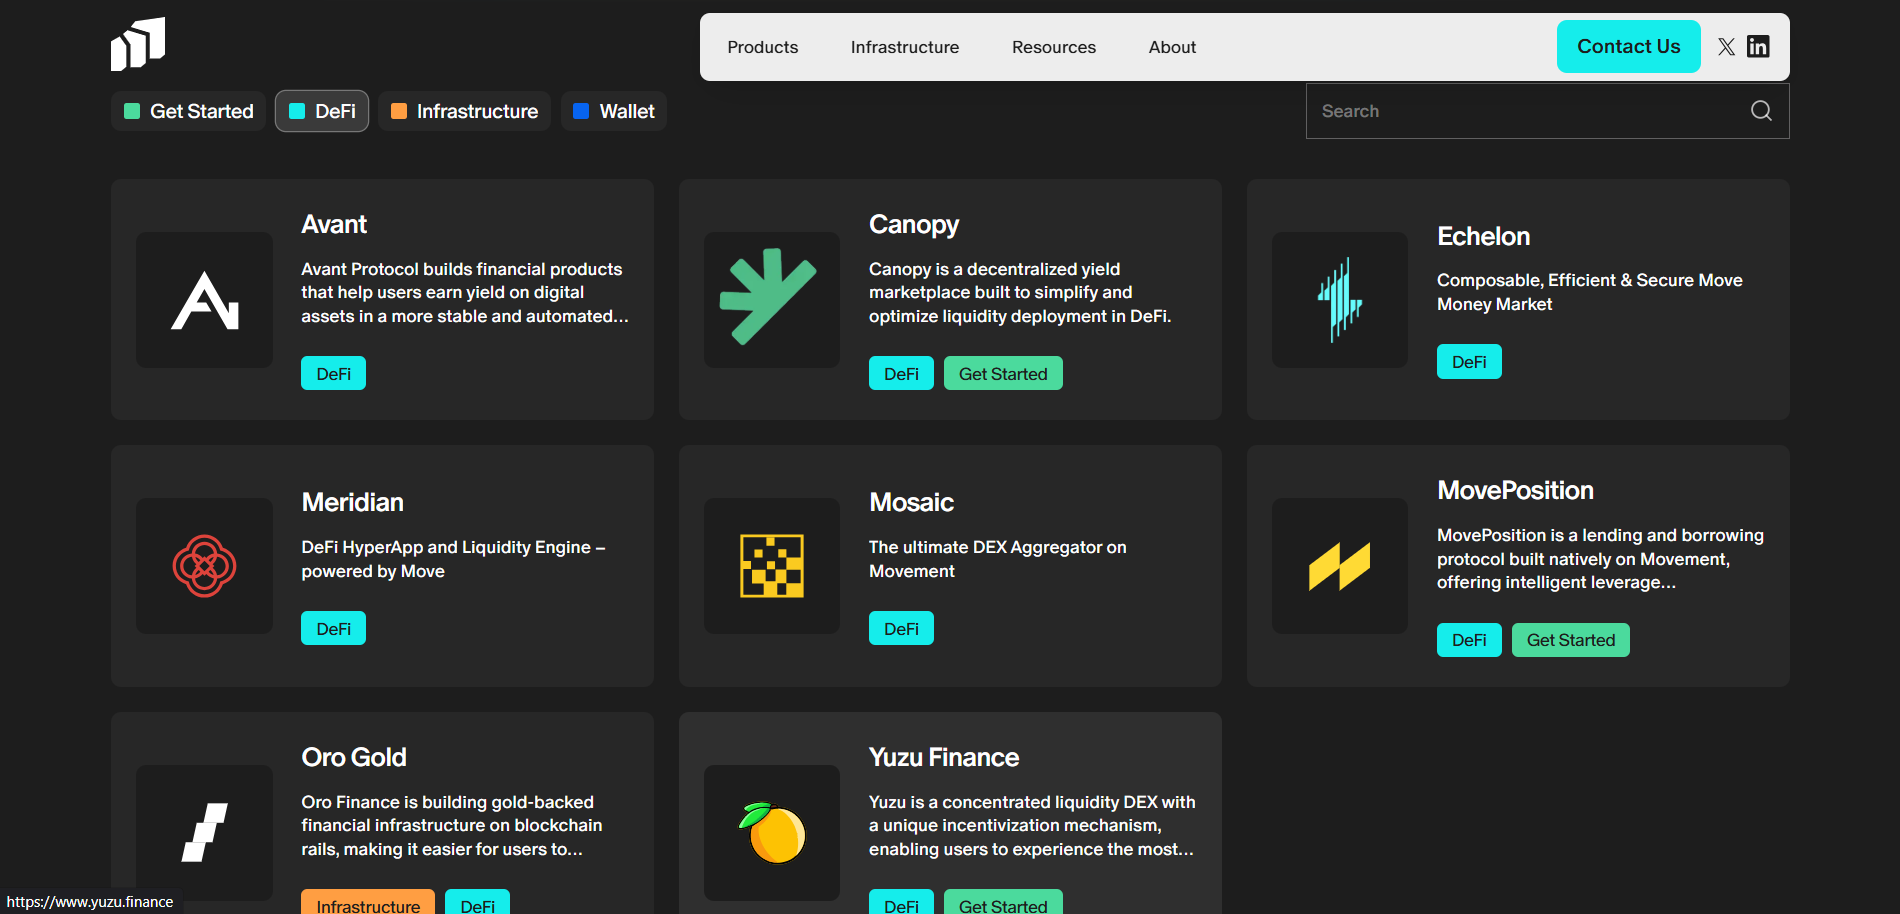Click 'Avant Protocol builds financial products' description
Image resolution: width=1900 pixels, height=914 pixels.
pyautogui.click(x=465, y=292)
